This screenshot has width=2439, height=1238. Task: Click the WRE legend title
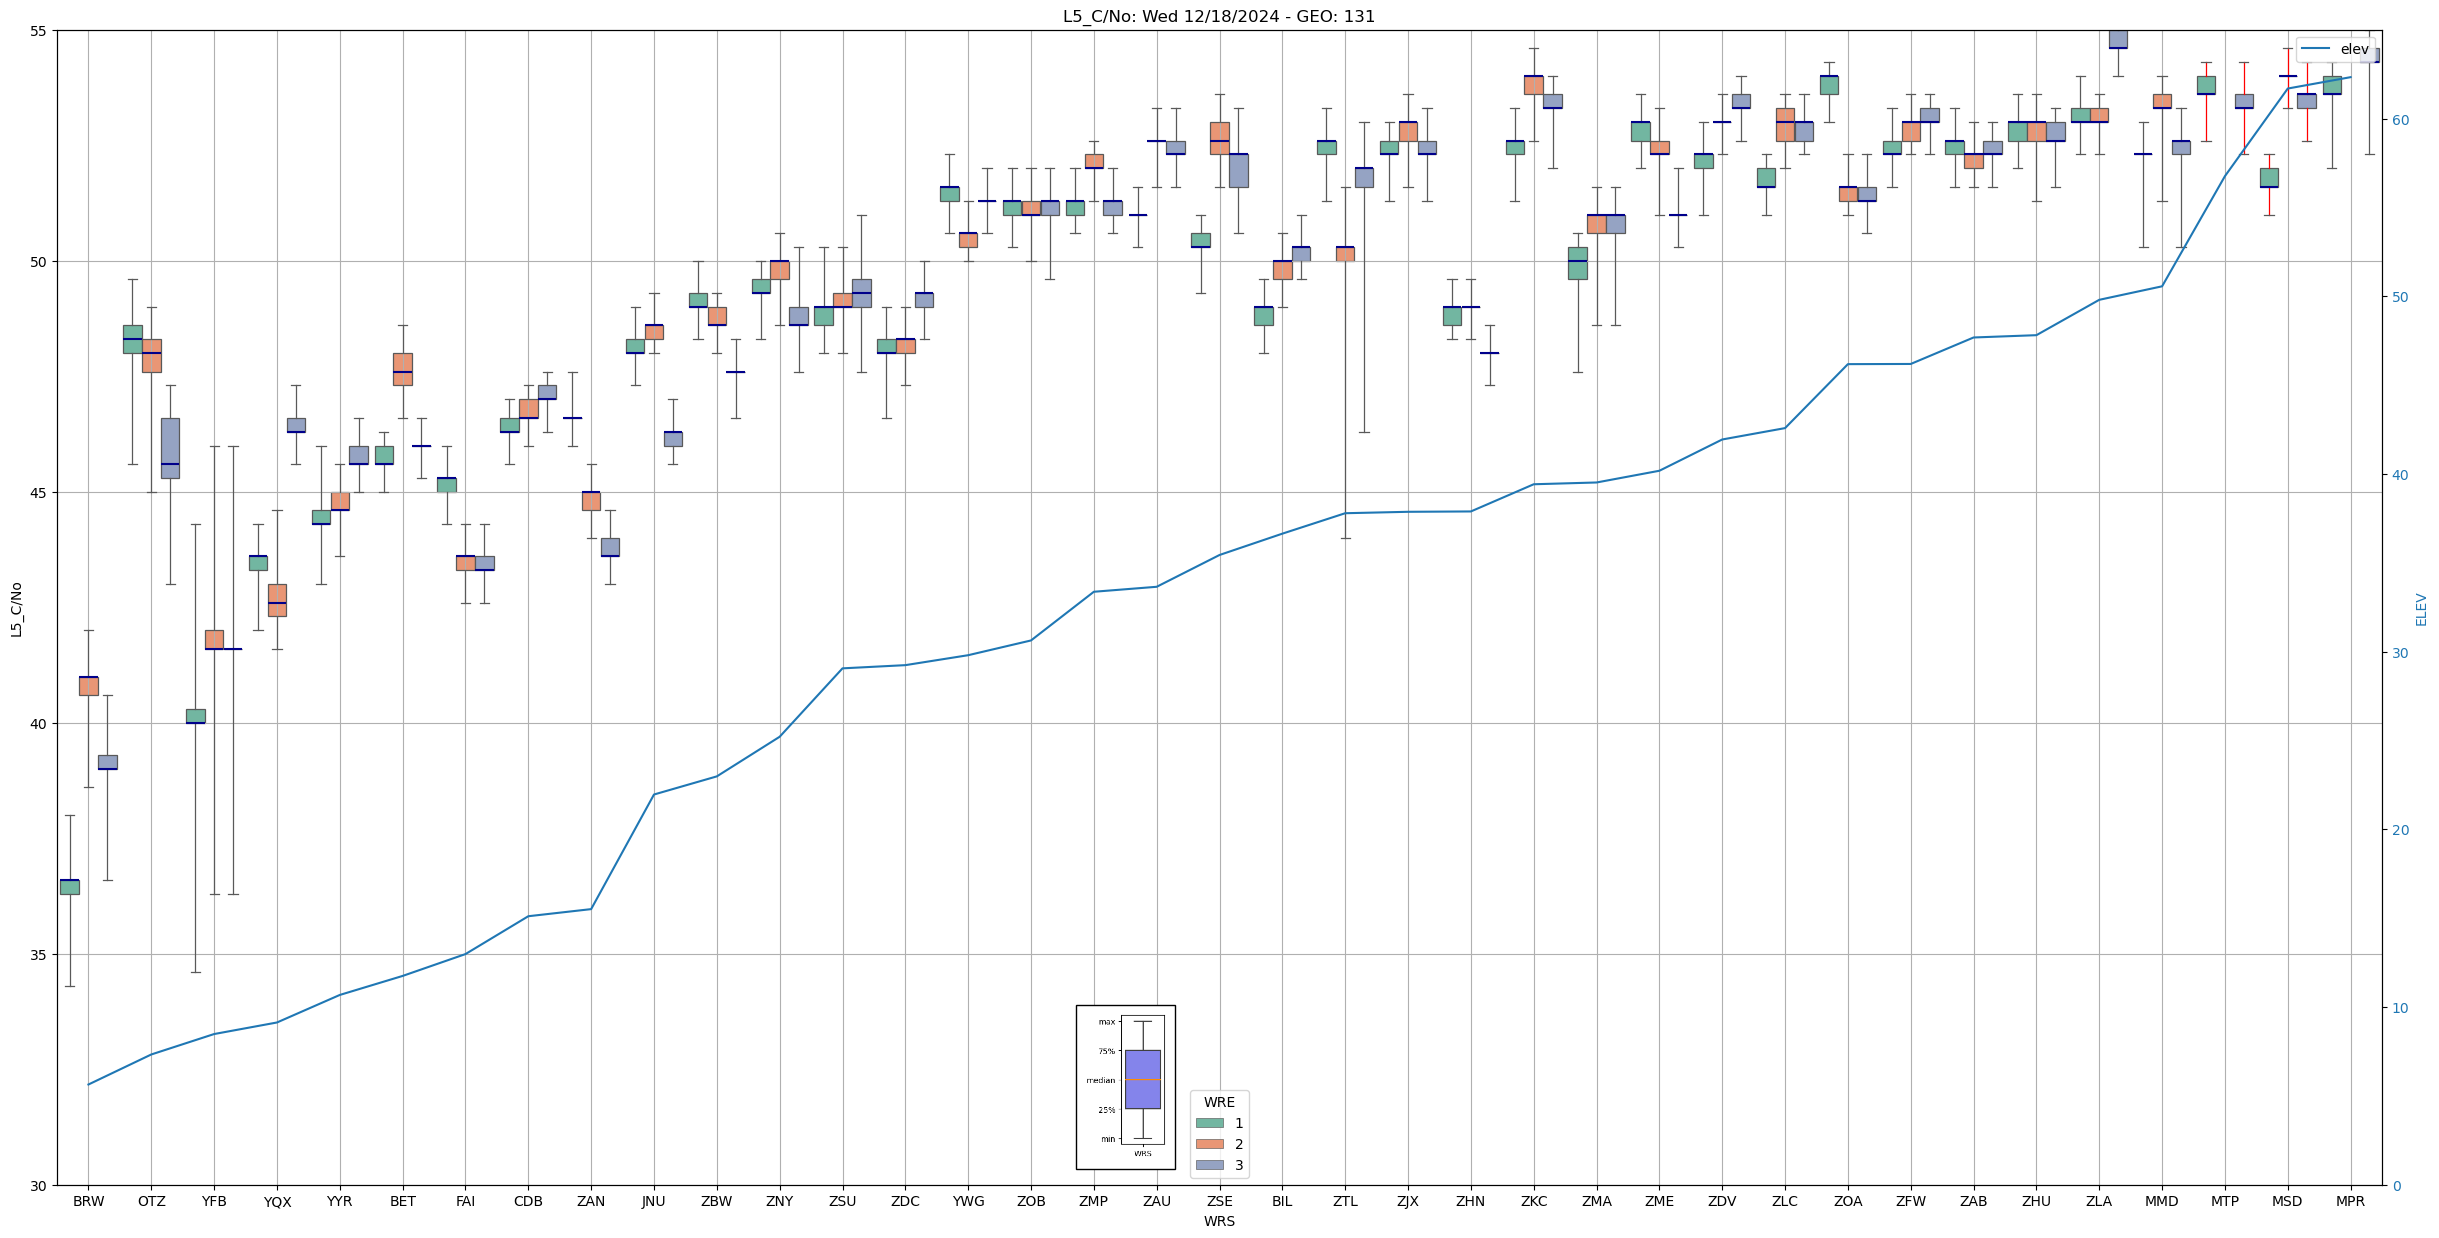coord(1219,1102)
